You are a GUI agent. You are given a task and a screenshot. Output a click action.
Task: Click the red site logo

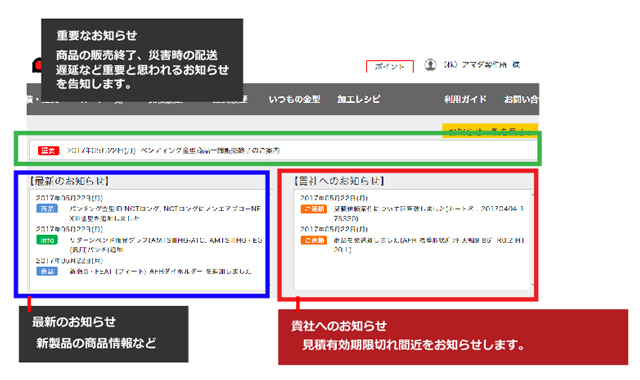37,65
